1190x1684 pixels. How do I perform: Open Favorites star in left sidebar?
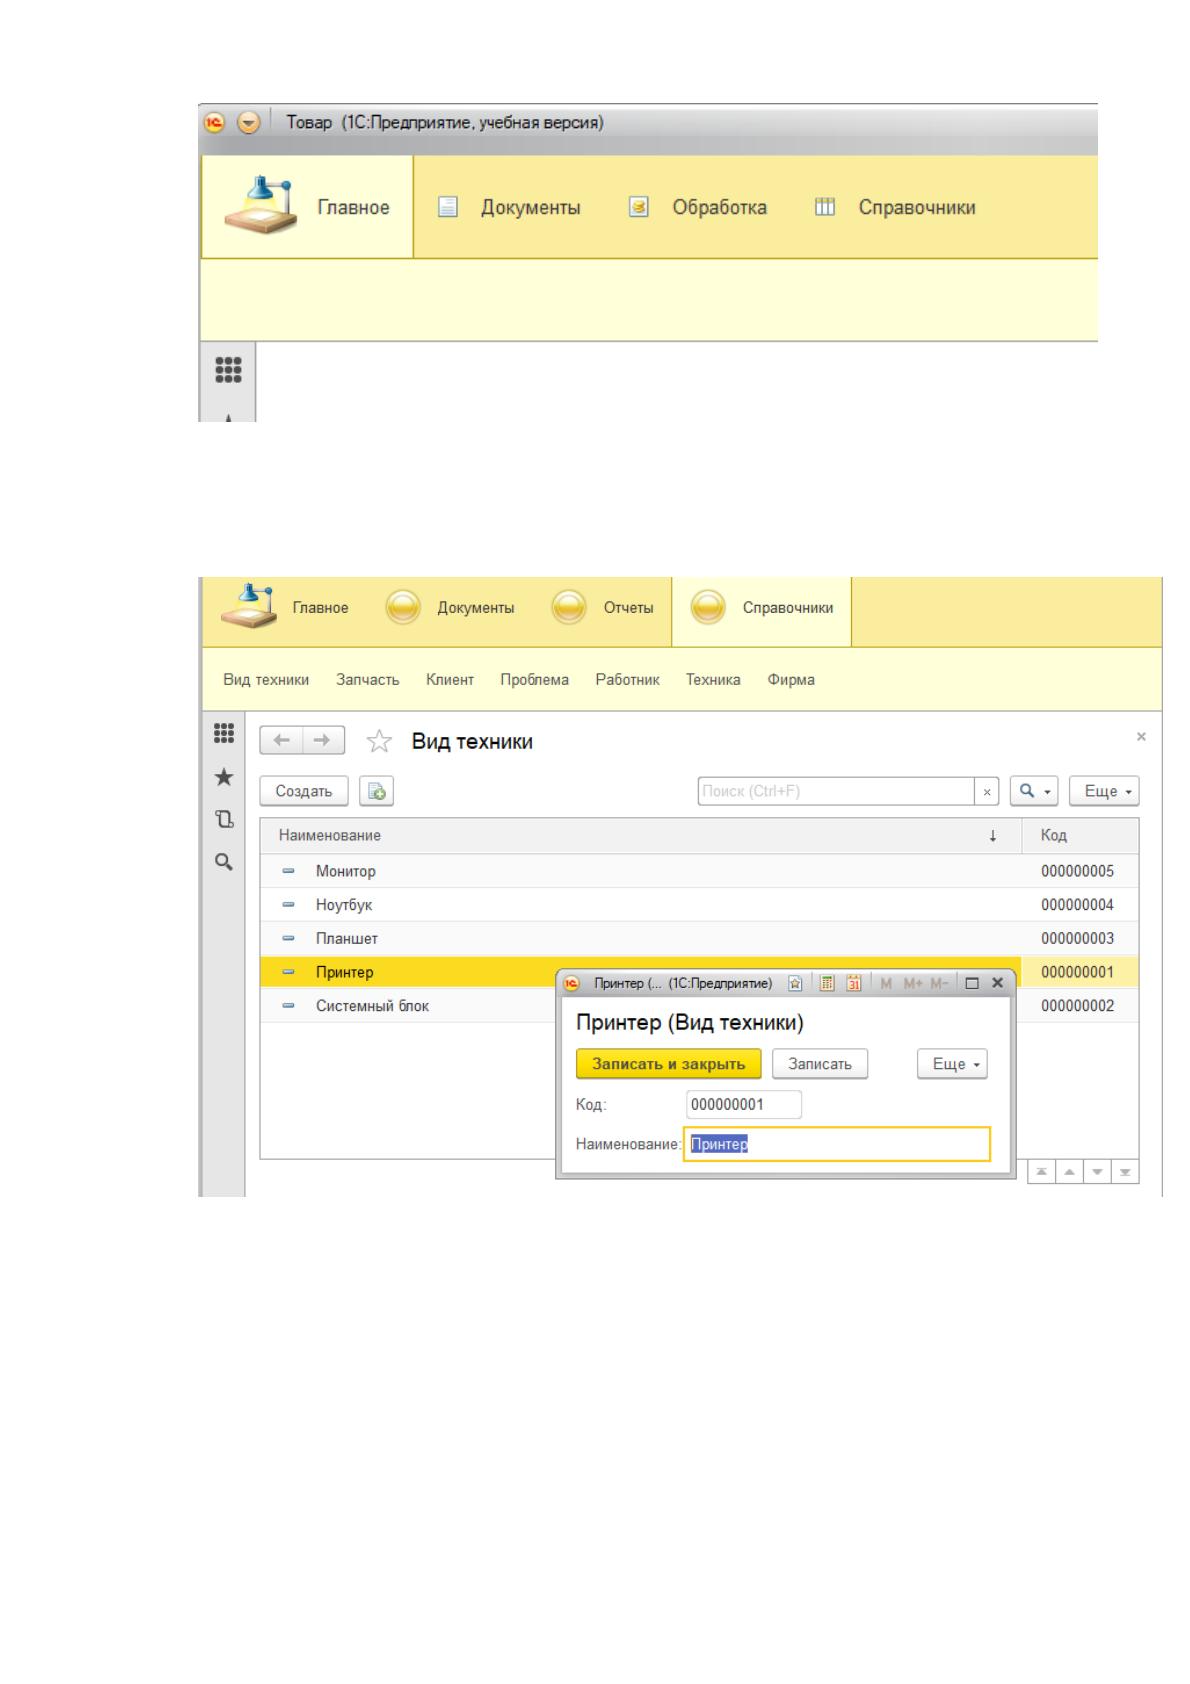click(224, 776)
